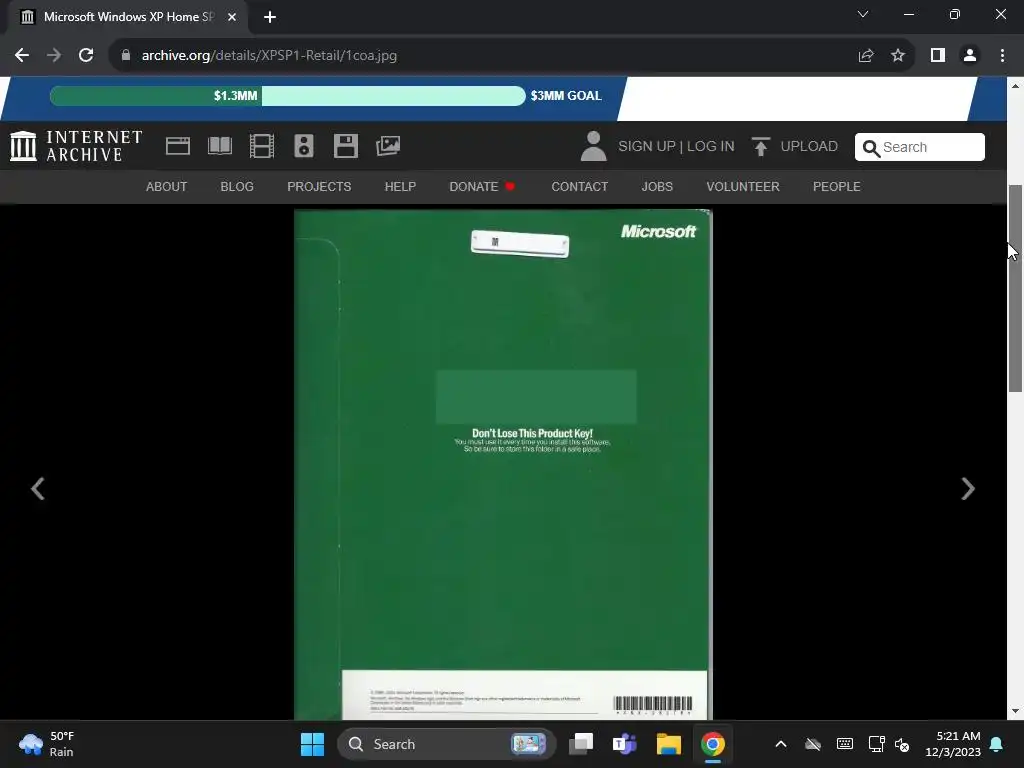This screenshot has width=1024, height=768.
Task: Open the browser side panel
Action: pos(938,56)
